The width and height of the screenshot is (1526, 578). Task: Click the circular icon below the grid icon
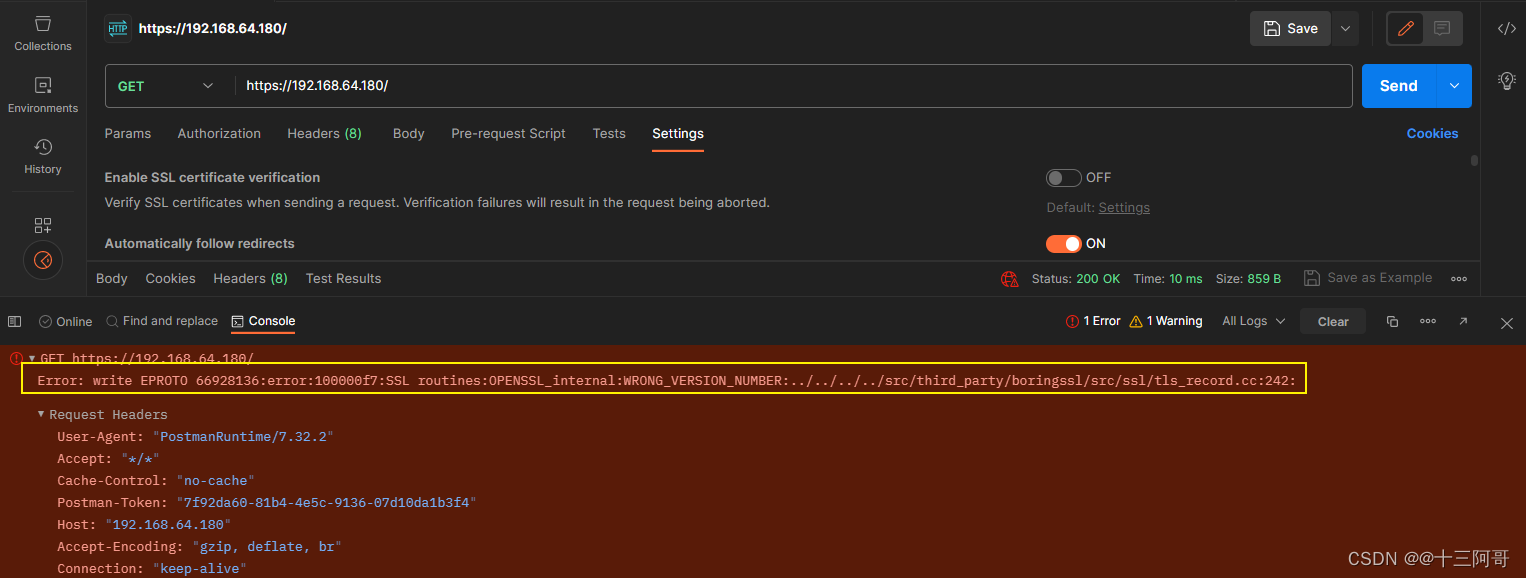(42, 260)
